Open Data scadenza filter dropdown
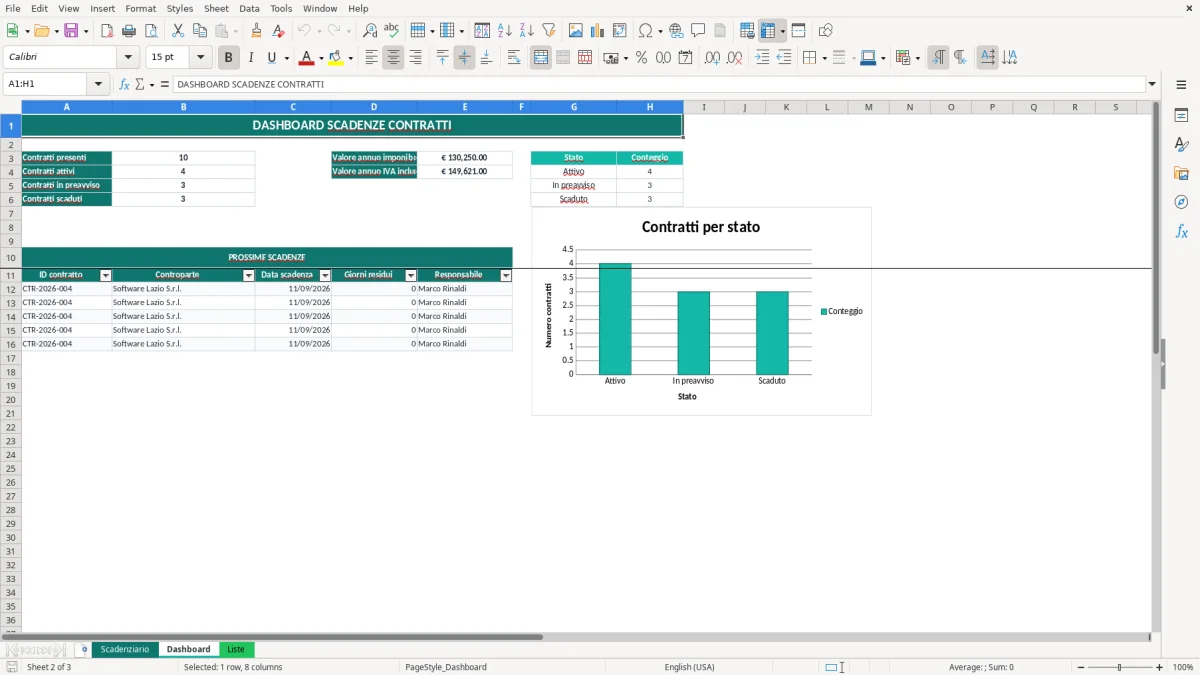1200x675 pixels. click(x=325, y=275)
